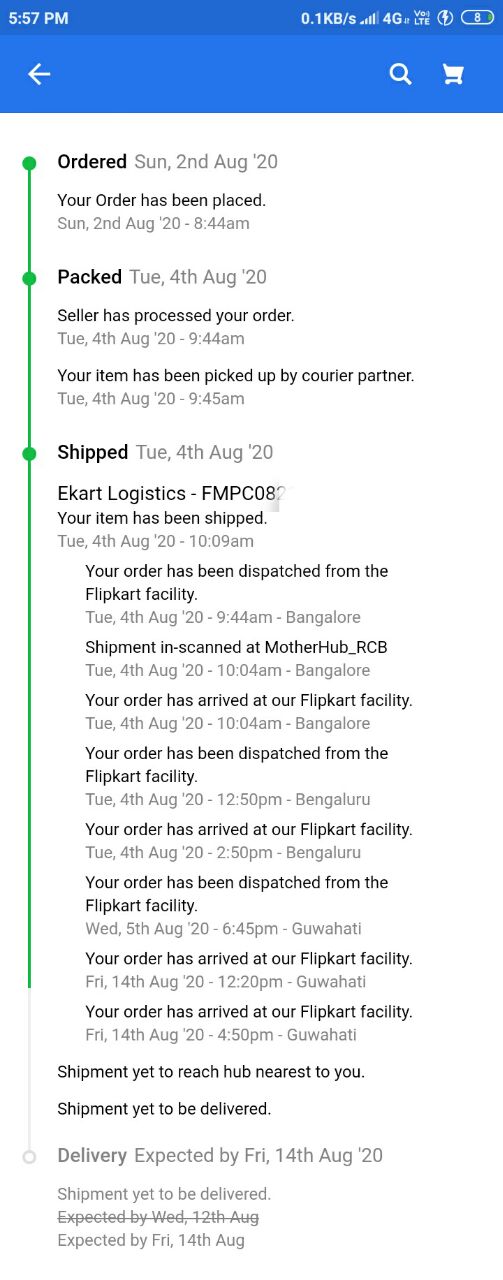Open the shopping cart icon

tap(453, 74)
